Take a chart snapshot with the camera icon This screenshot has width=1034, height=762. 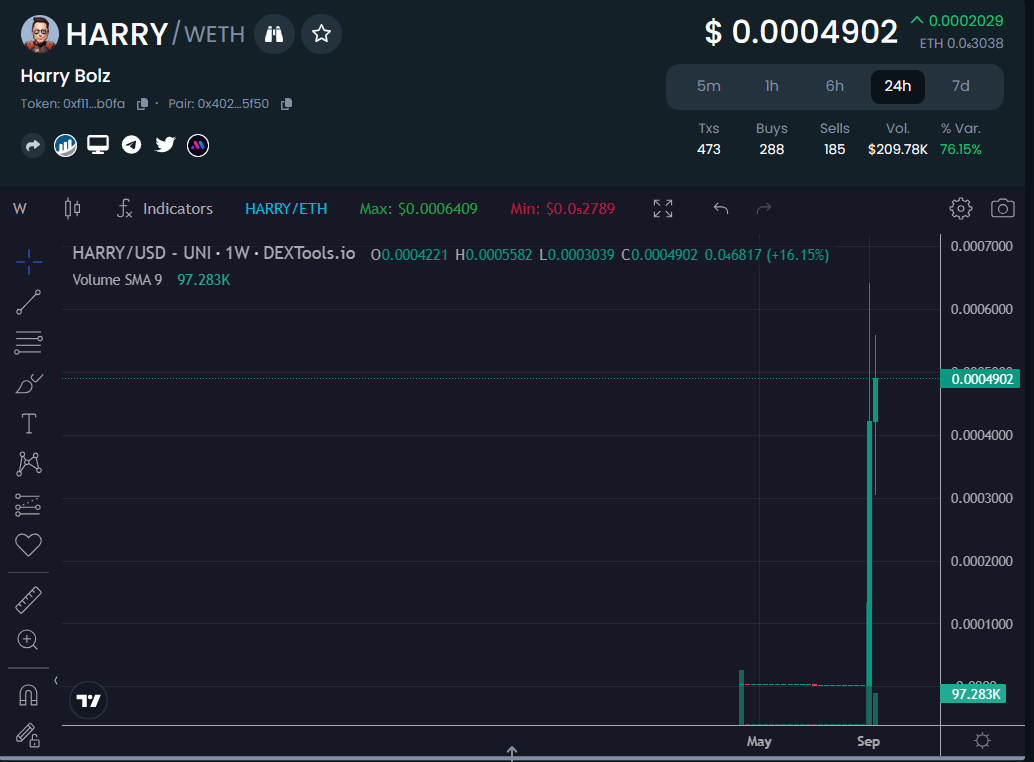click(x=1002, y=208)
